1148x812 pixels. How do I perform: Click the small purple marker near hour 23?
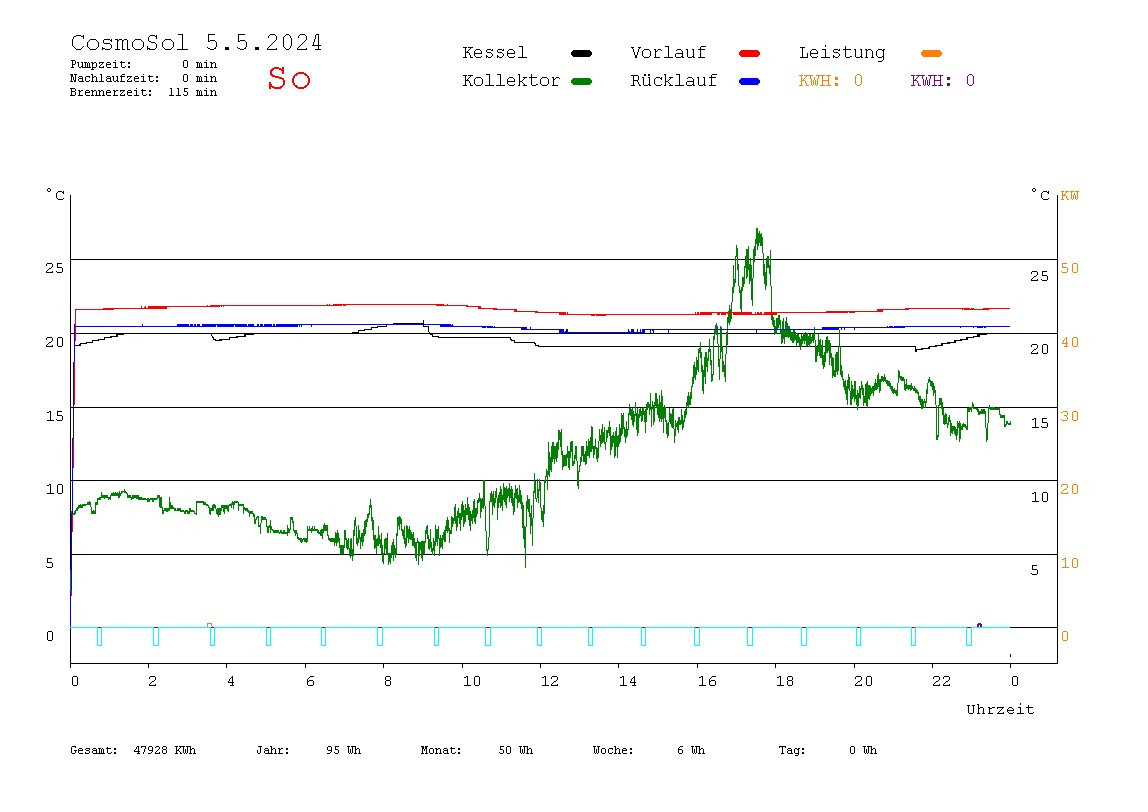[x=980, y=625]
